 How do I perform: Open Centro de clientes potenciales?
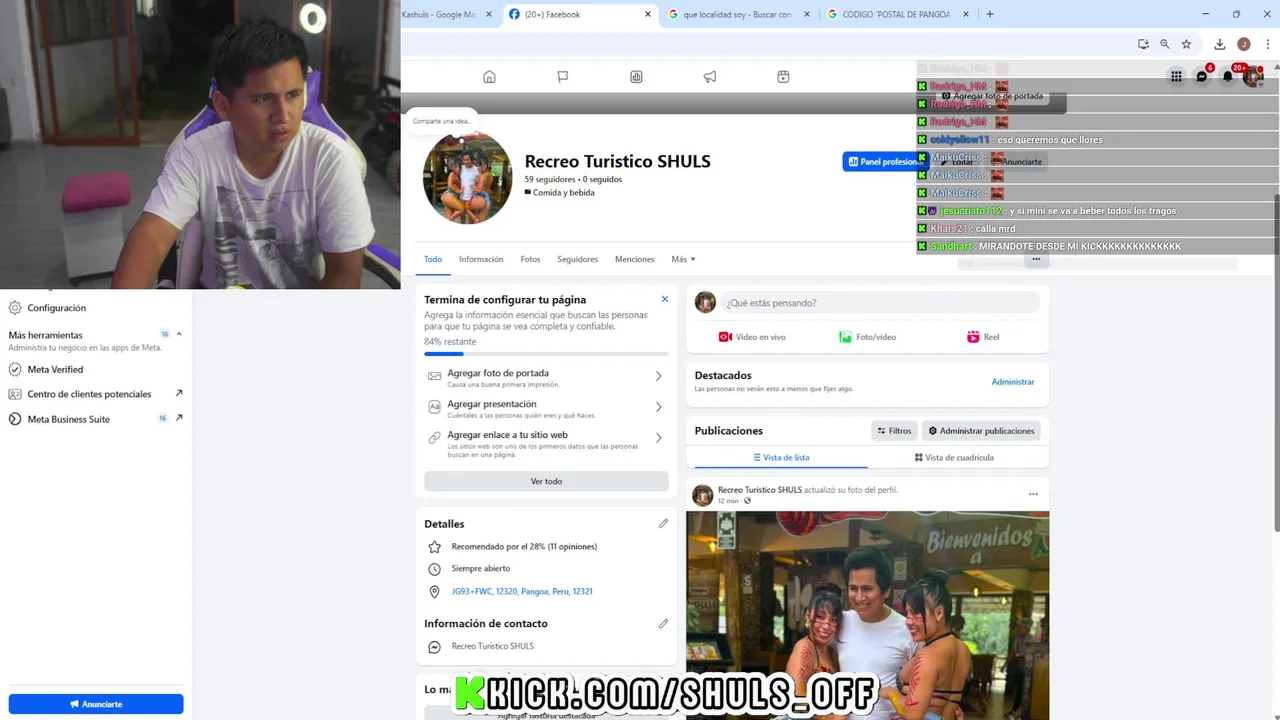tap(96, 394)
